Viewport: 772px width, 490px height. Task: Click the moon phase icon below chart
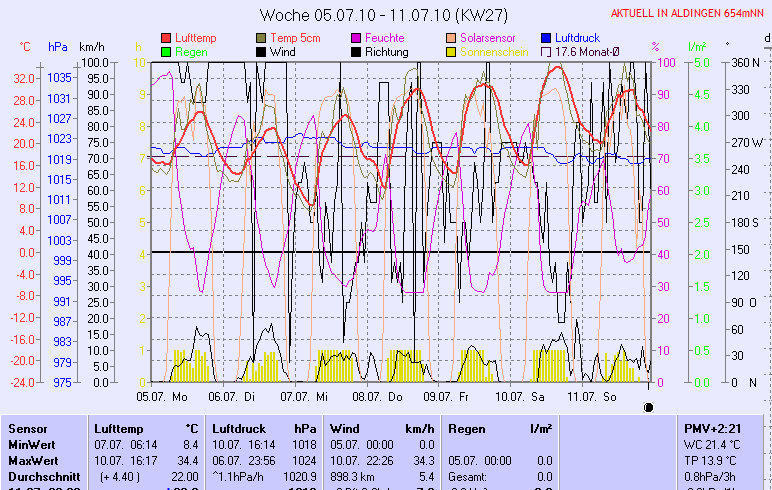pyautogui.click(x=648, y=407)
